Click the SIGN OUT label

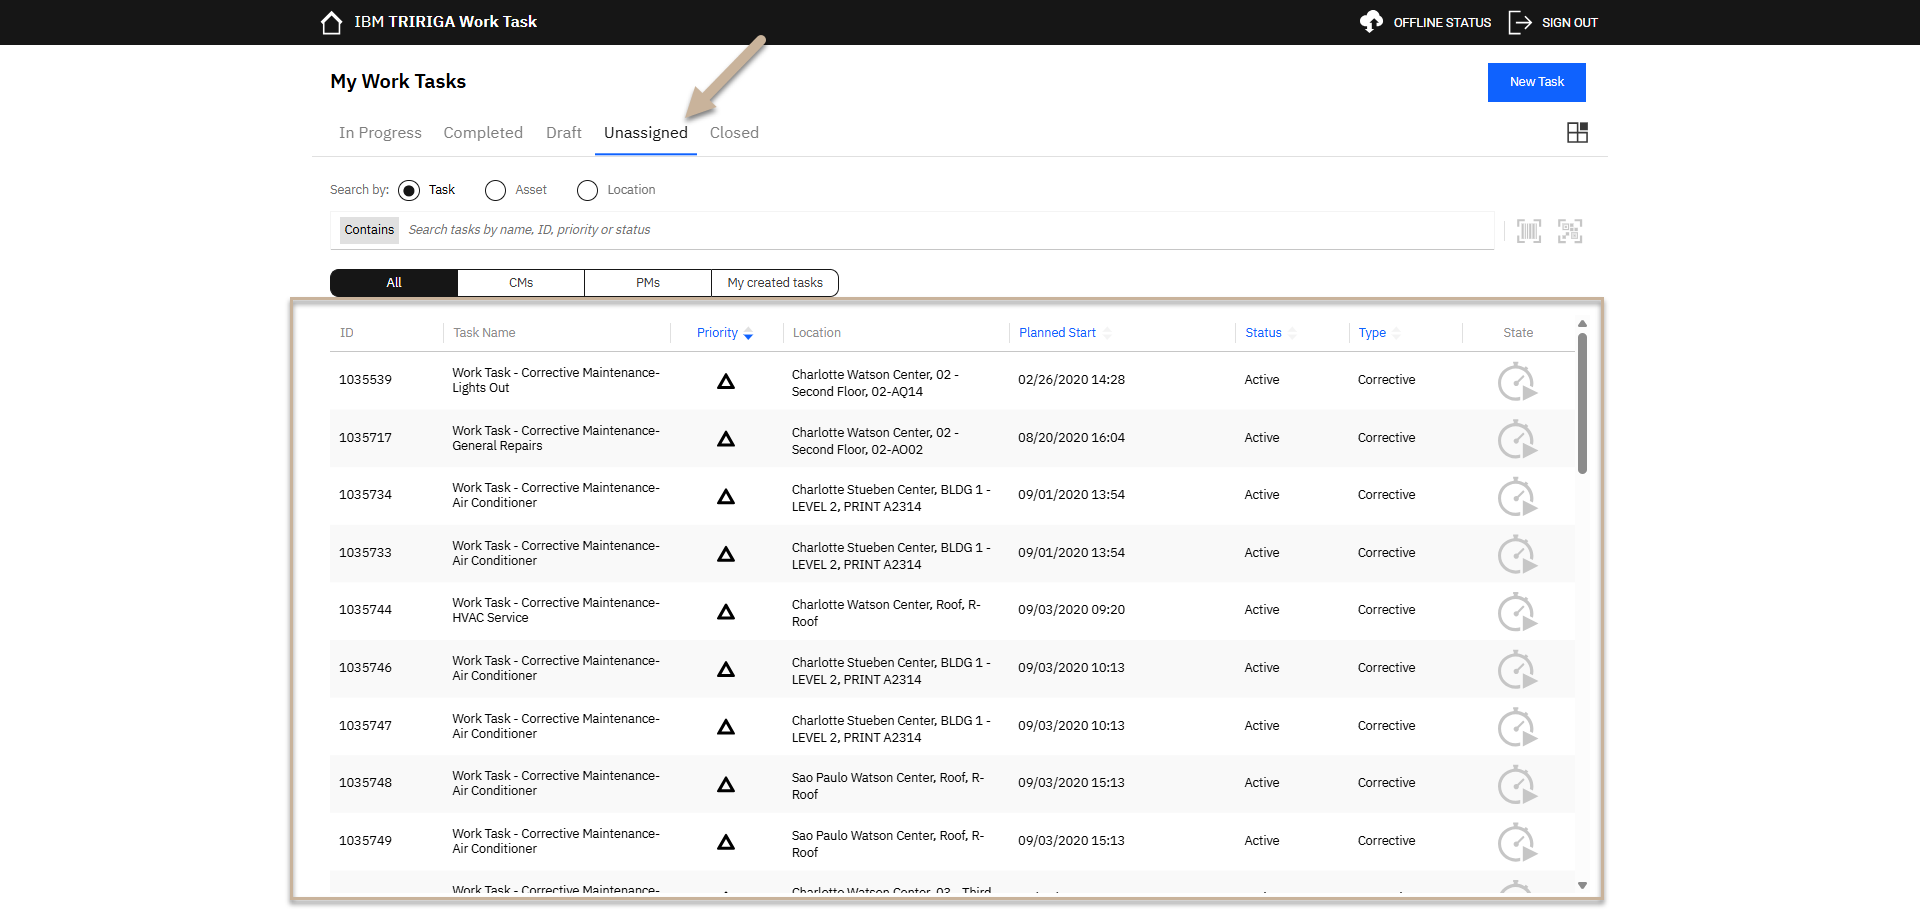click(x=1570, y=22)
